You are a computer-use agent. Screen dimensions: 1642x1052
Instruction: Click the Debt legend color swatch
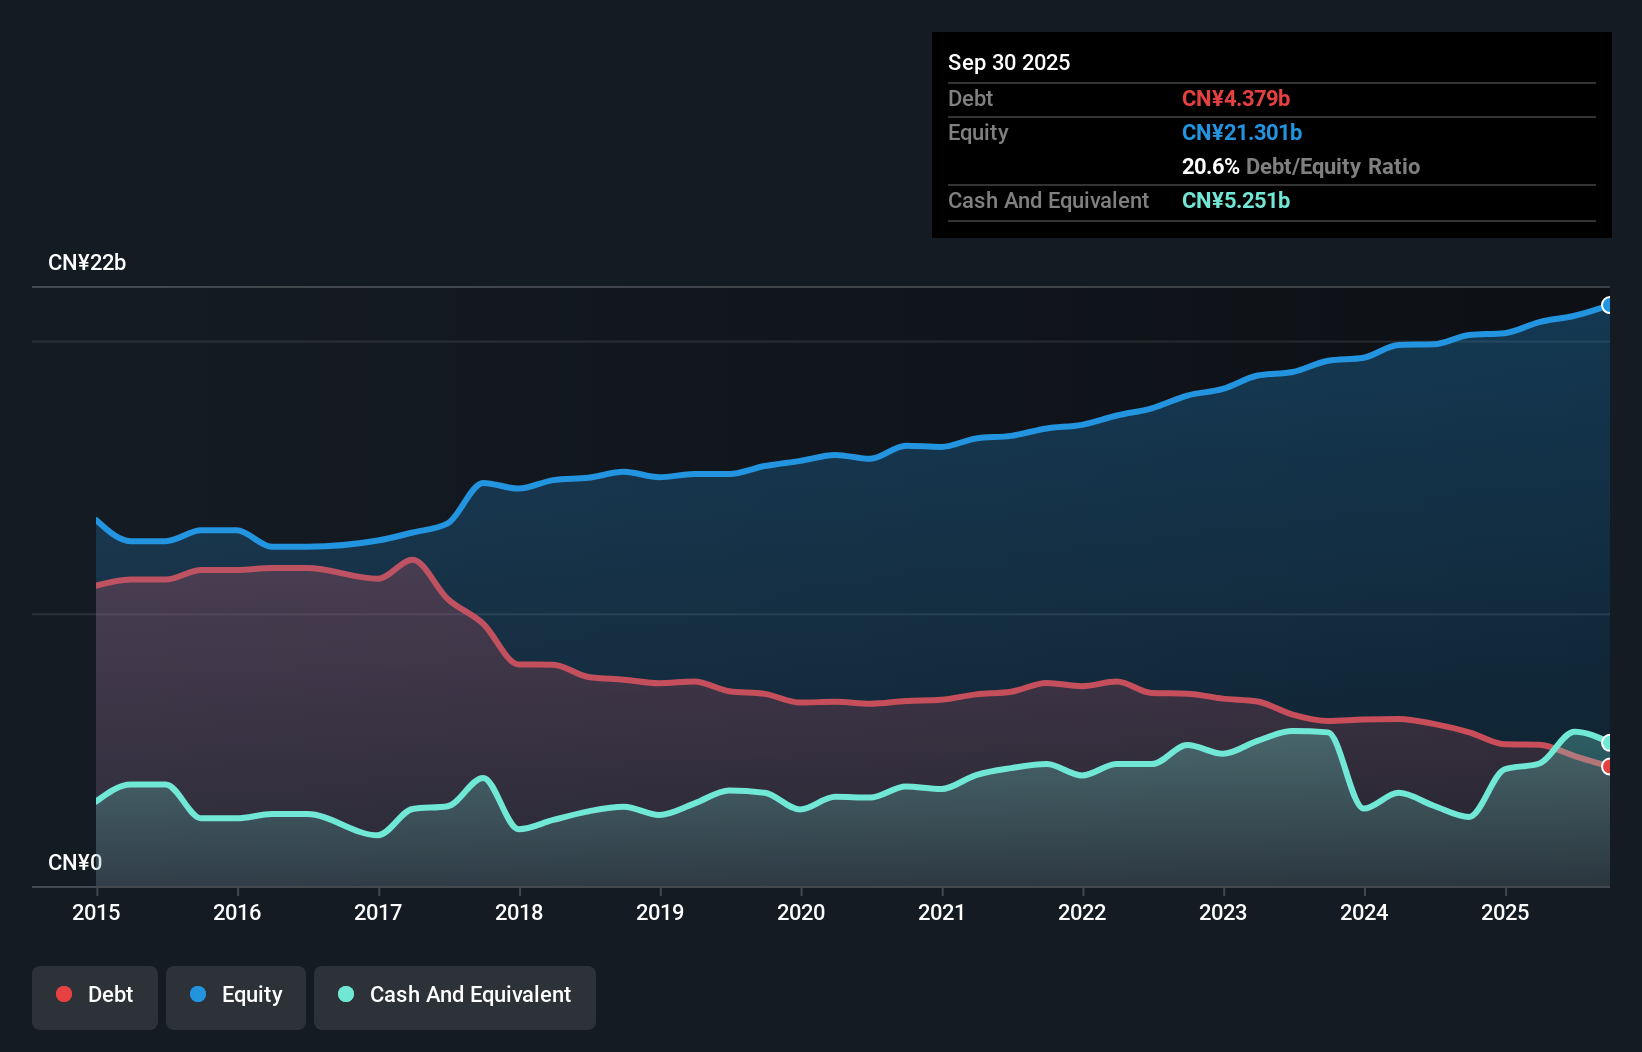63,994
